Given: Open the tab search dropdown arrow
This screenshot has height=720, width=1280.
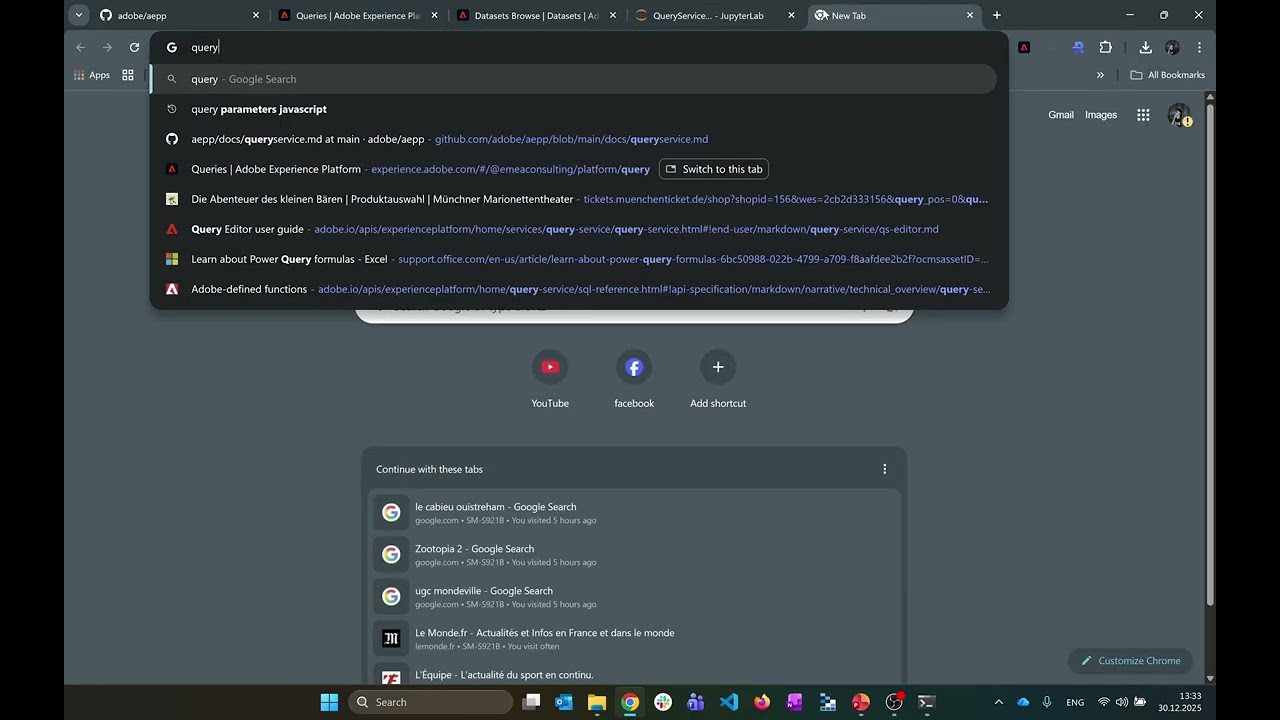Looking at the screenshot, I should (79, 15).
